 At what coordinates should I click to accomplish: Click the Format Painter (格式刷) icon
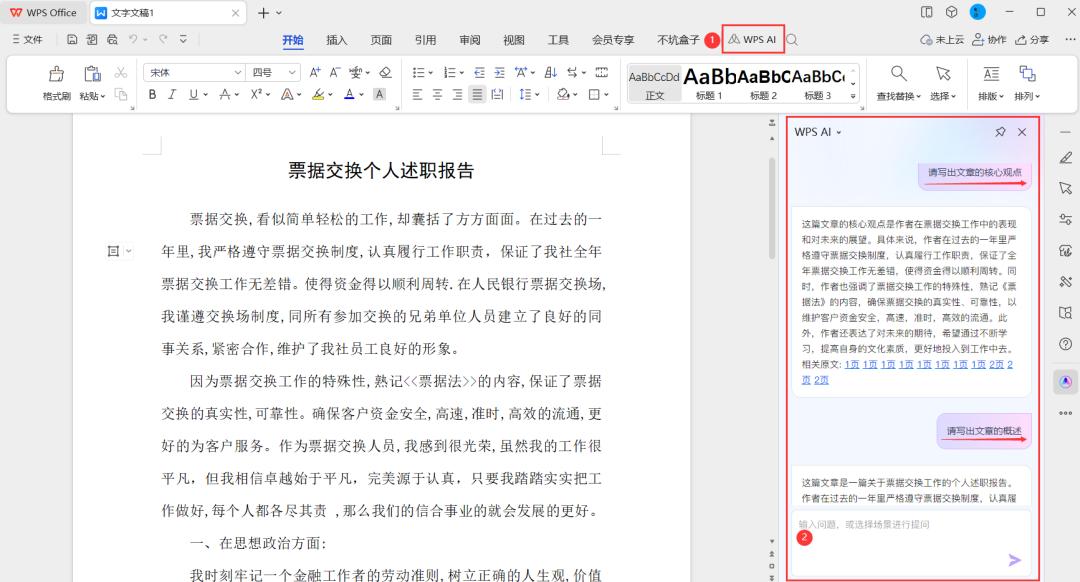(x=56, y=74)
